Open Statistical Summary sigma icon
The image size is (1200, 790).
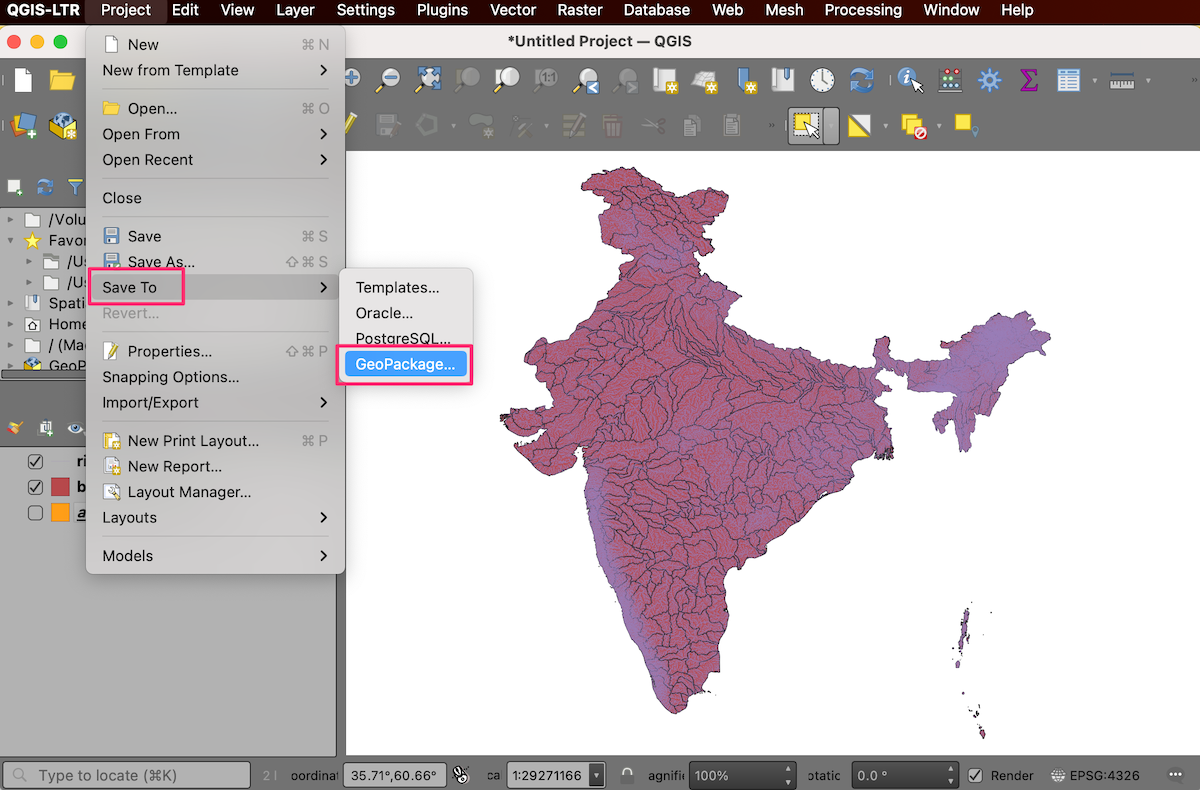(x=1028, y=80)
